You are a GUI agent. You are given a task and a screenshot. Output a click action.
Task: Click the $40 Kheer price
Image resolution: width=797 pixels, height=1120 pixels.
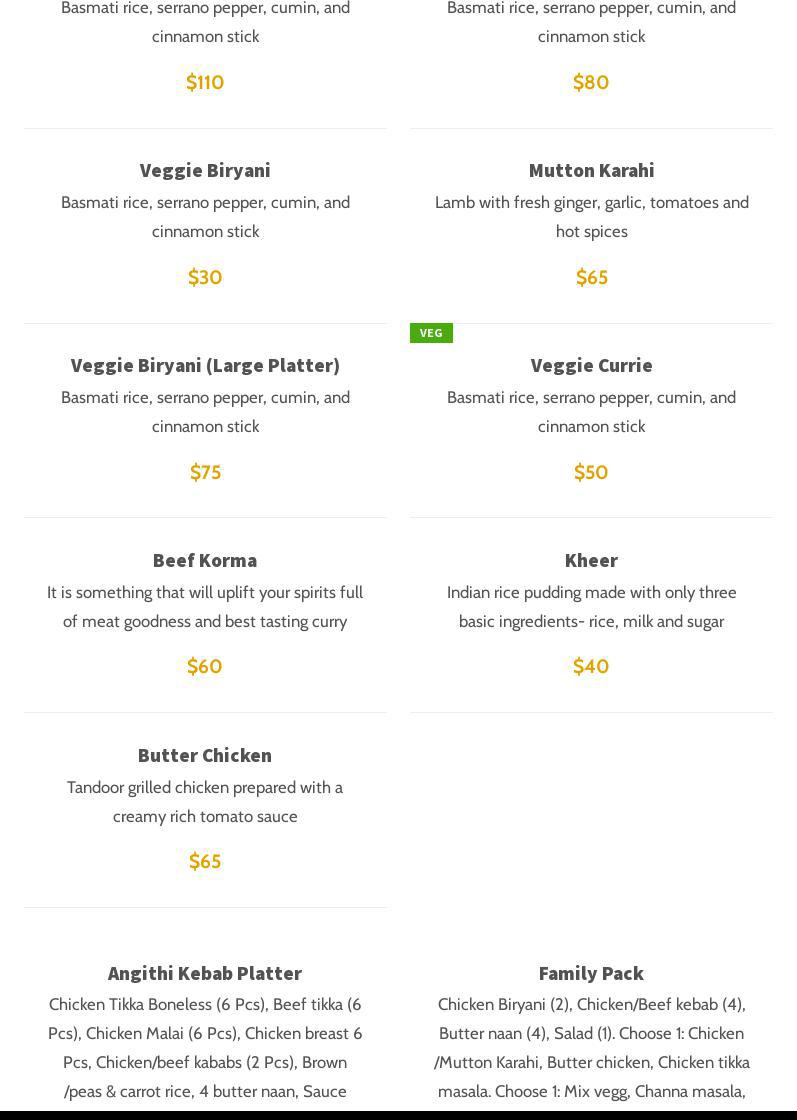click(591, 666)
